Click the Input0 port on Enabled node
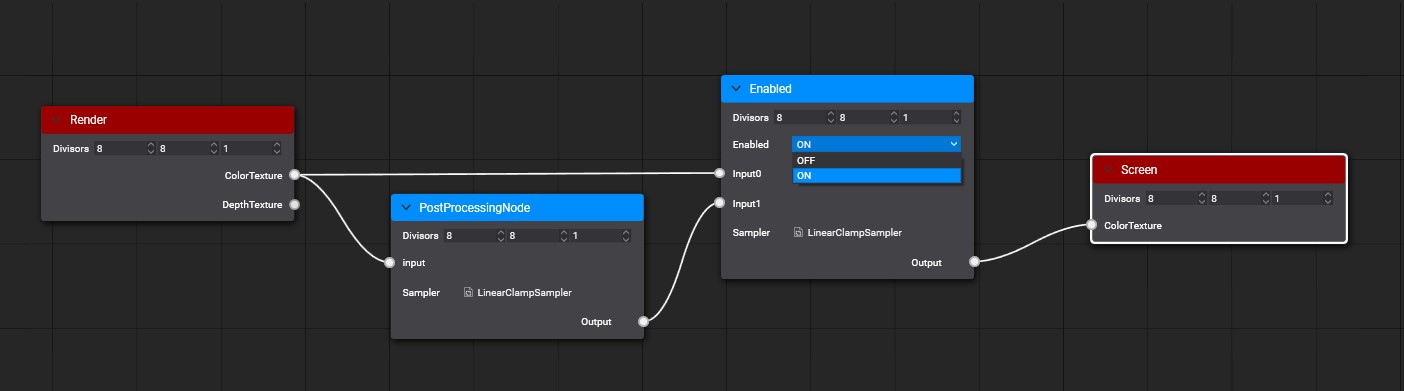1404x391 pixels. point(719,173)
